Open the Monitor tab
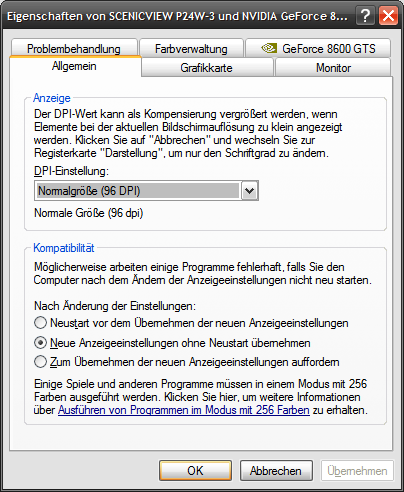404x492 pixels. click(333, 68)
